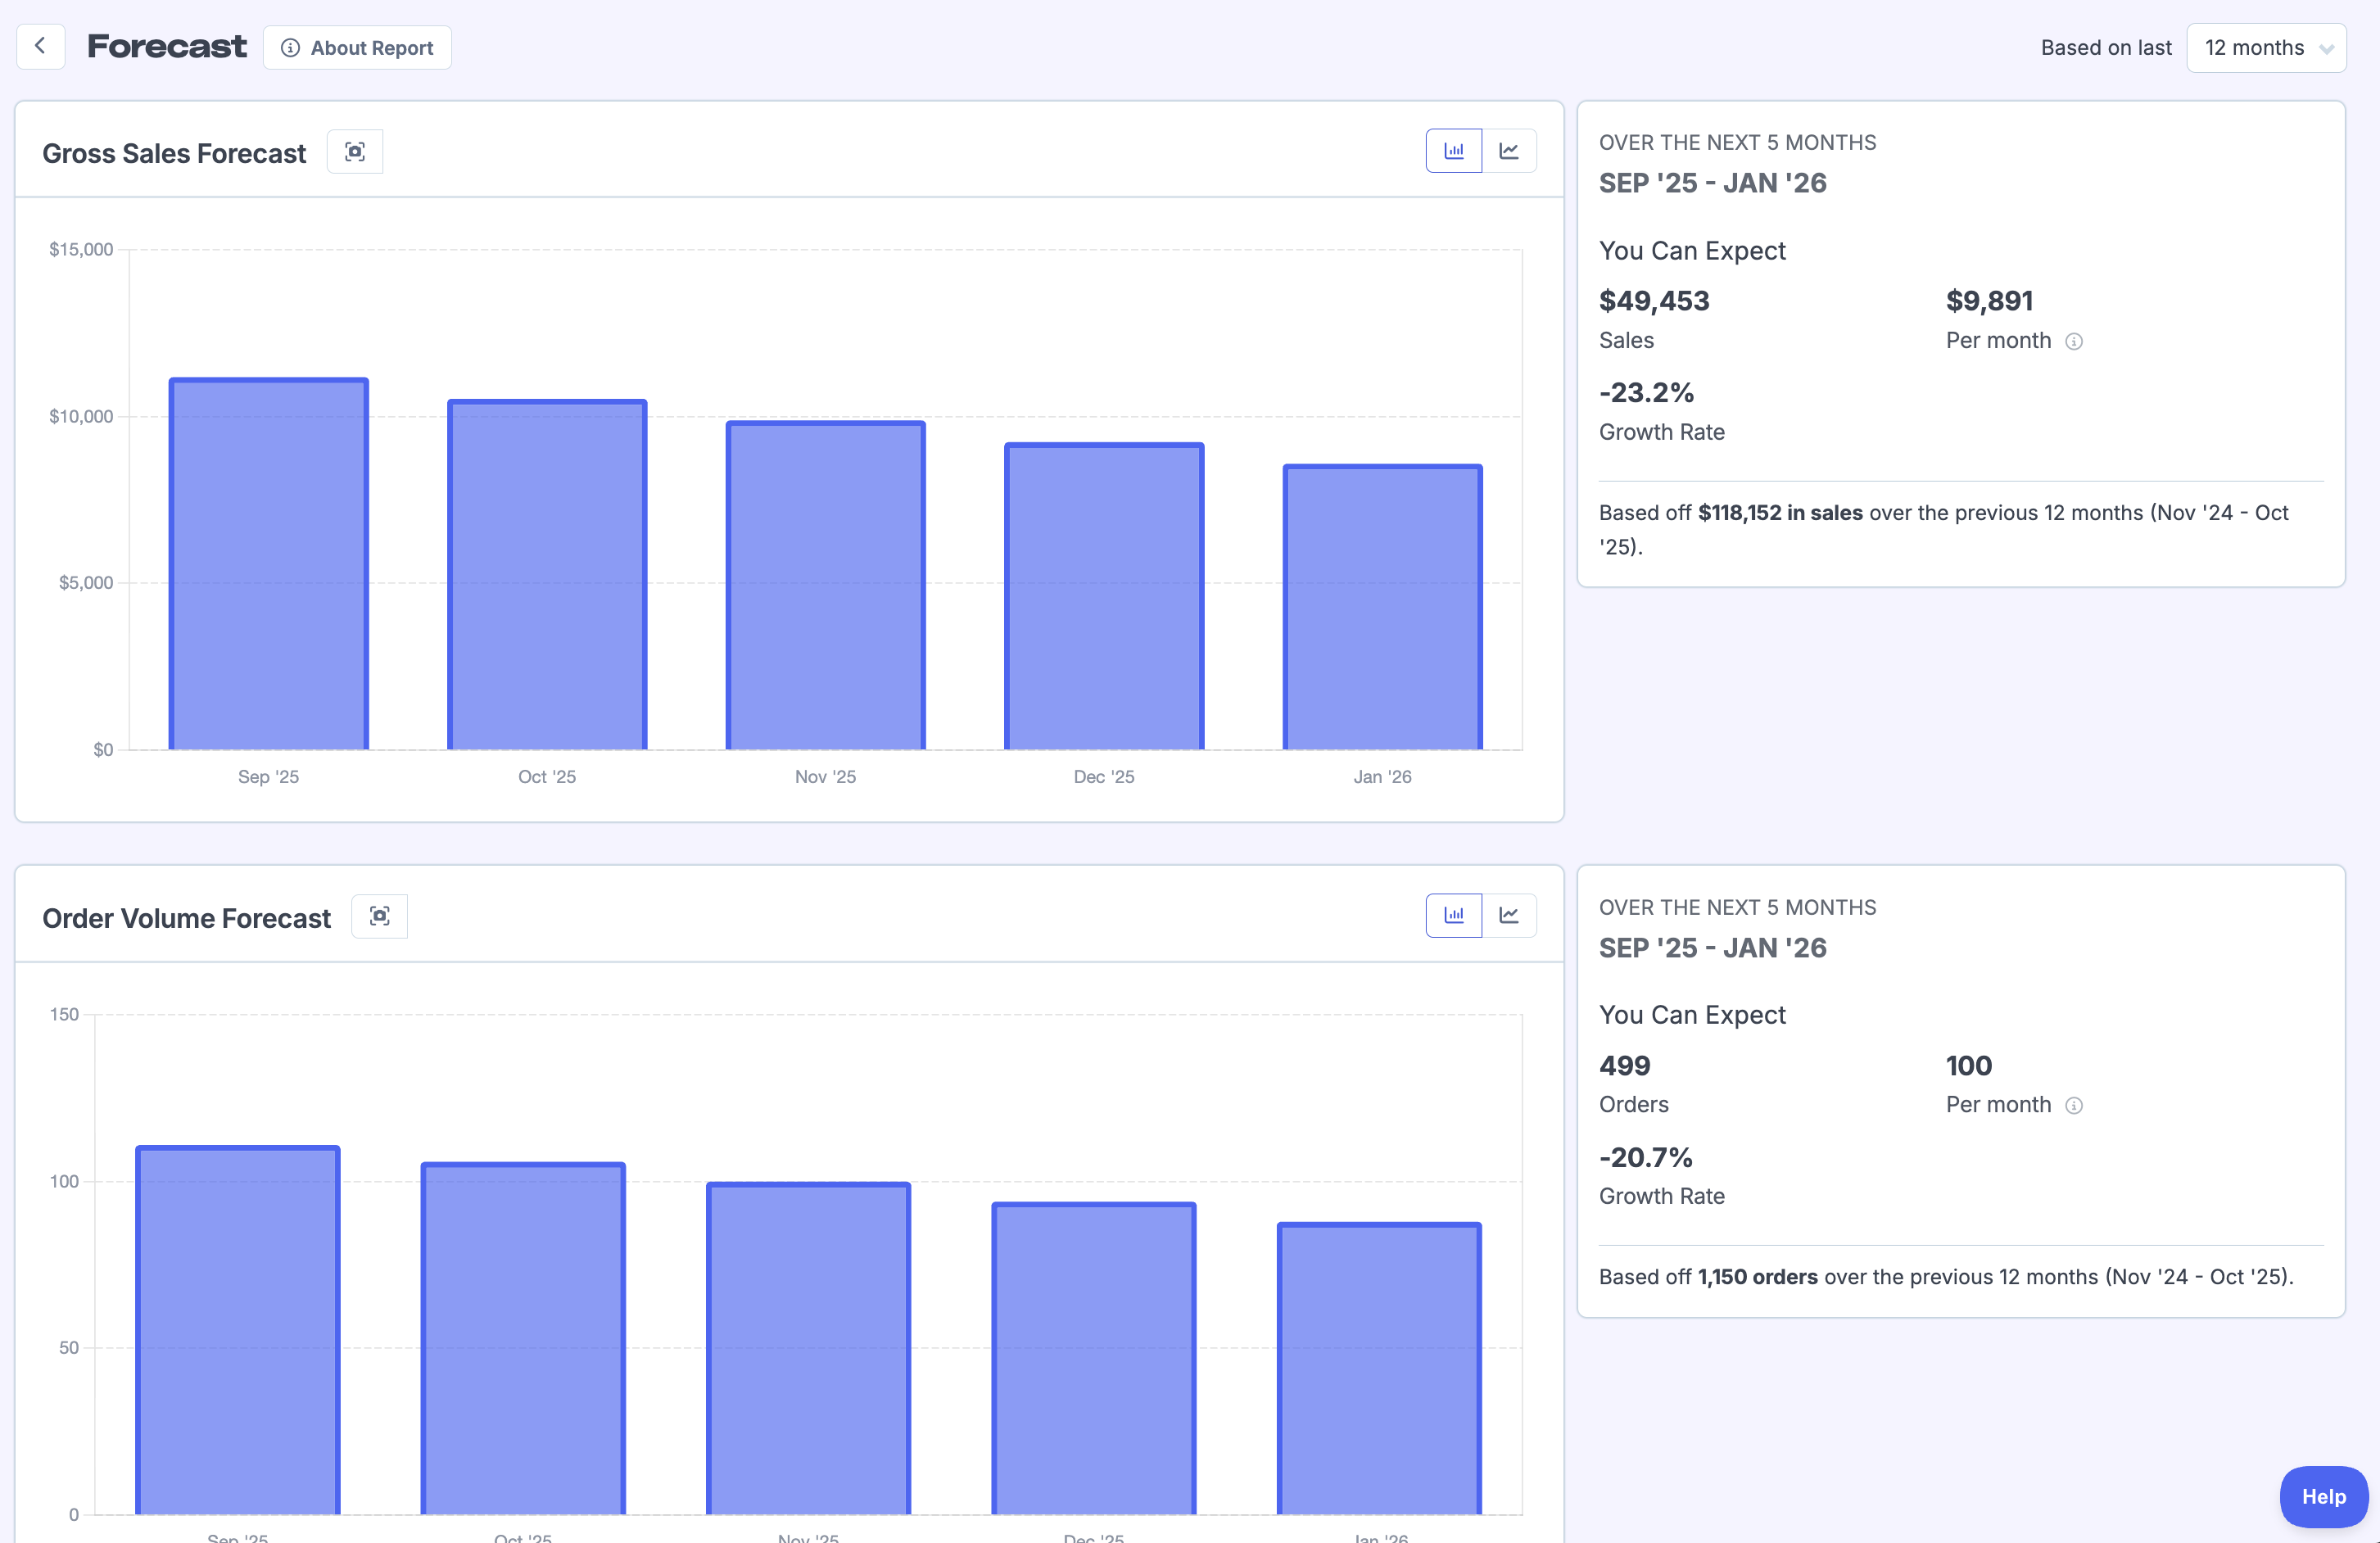Click info icon beside orders Per month

click(x=2074, y=1106)
